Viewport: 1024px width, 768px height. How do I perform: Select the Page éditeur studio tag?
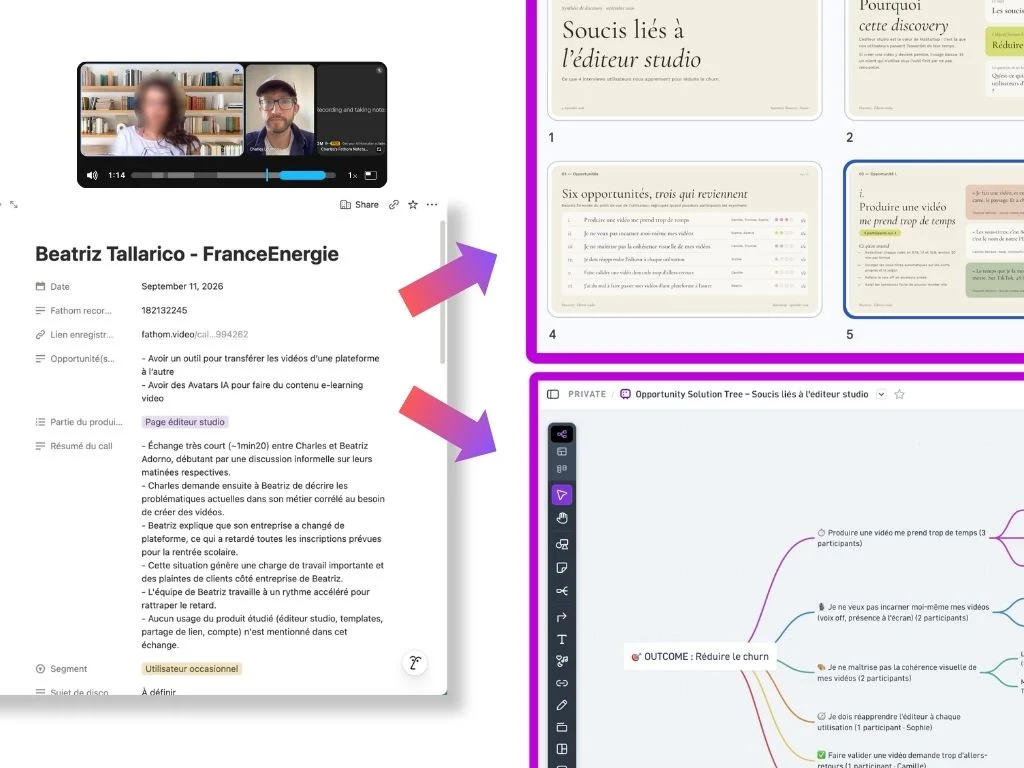coord(185,422)
